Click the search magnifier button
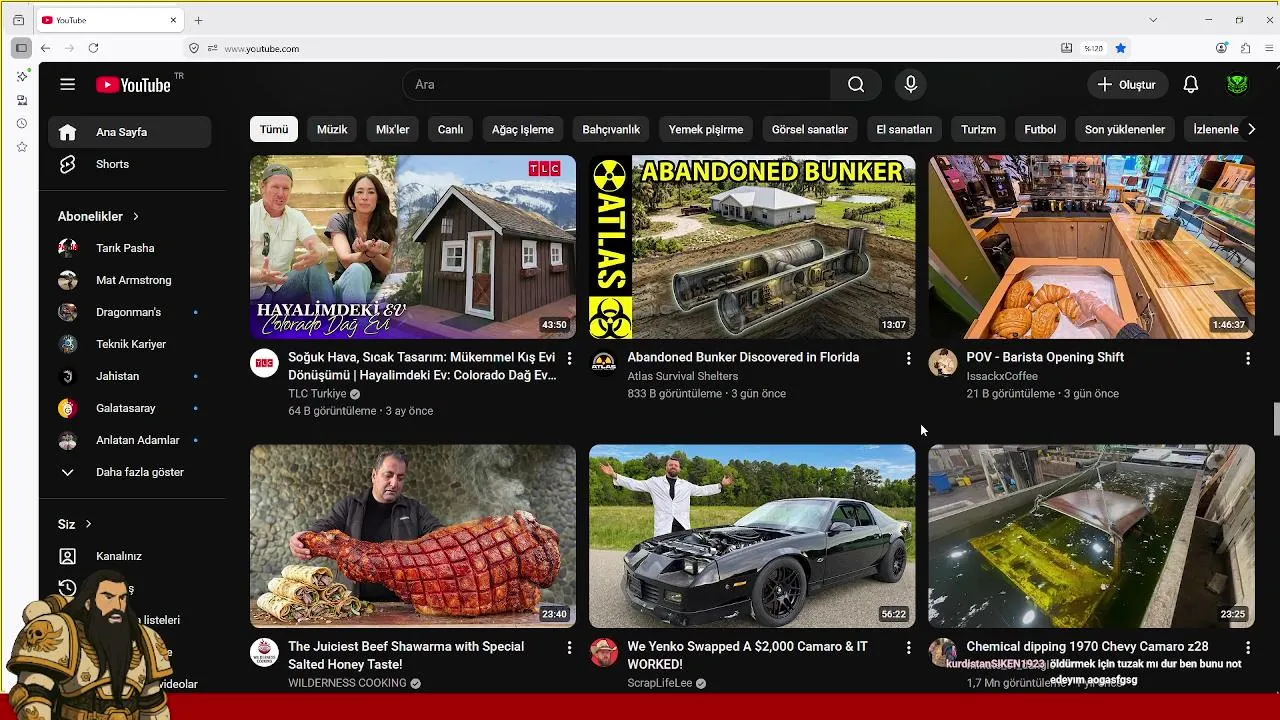This screenshot has height=720, width=1280. tap(856, 85)
